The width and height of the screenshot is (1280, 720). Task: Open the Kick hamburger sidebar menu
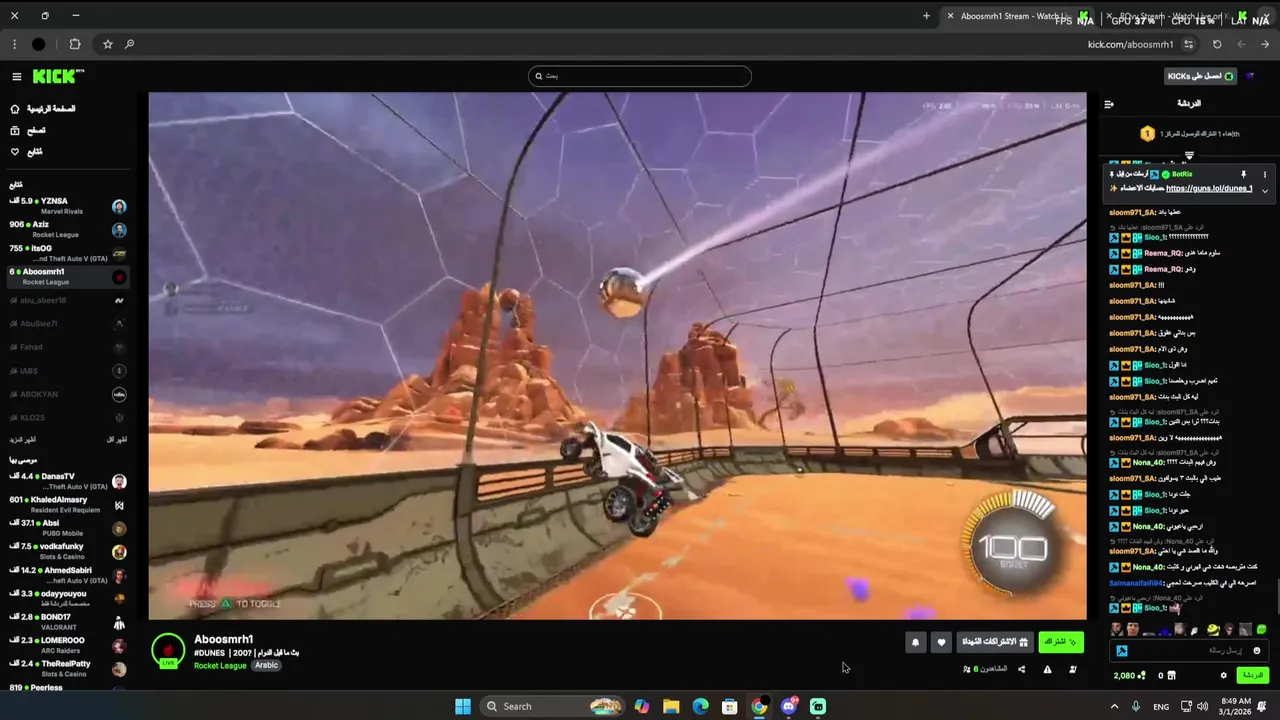(16, 76)
